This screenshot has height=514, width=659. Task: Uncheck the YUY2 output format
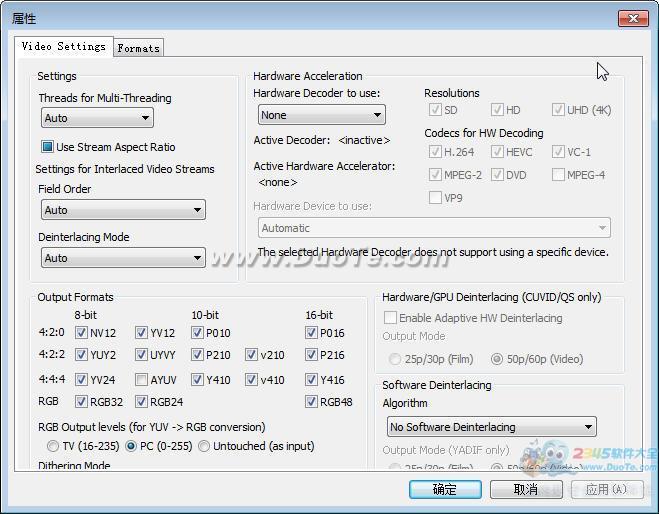click(x=81, y=355)
